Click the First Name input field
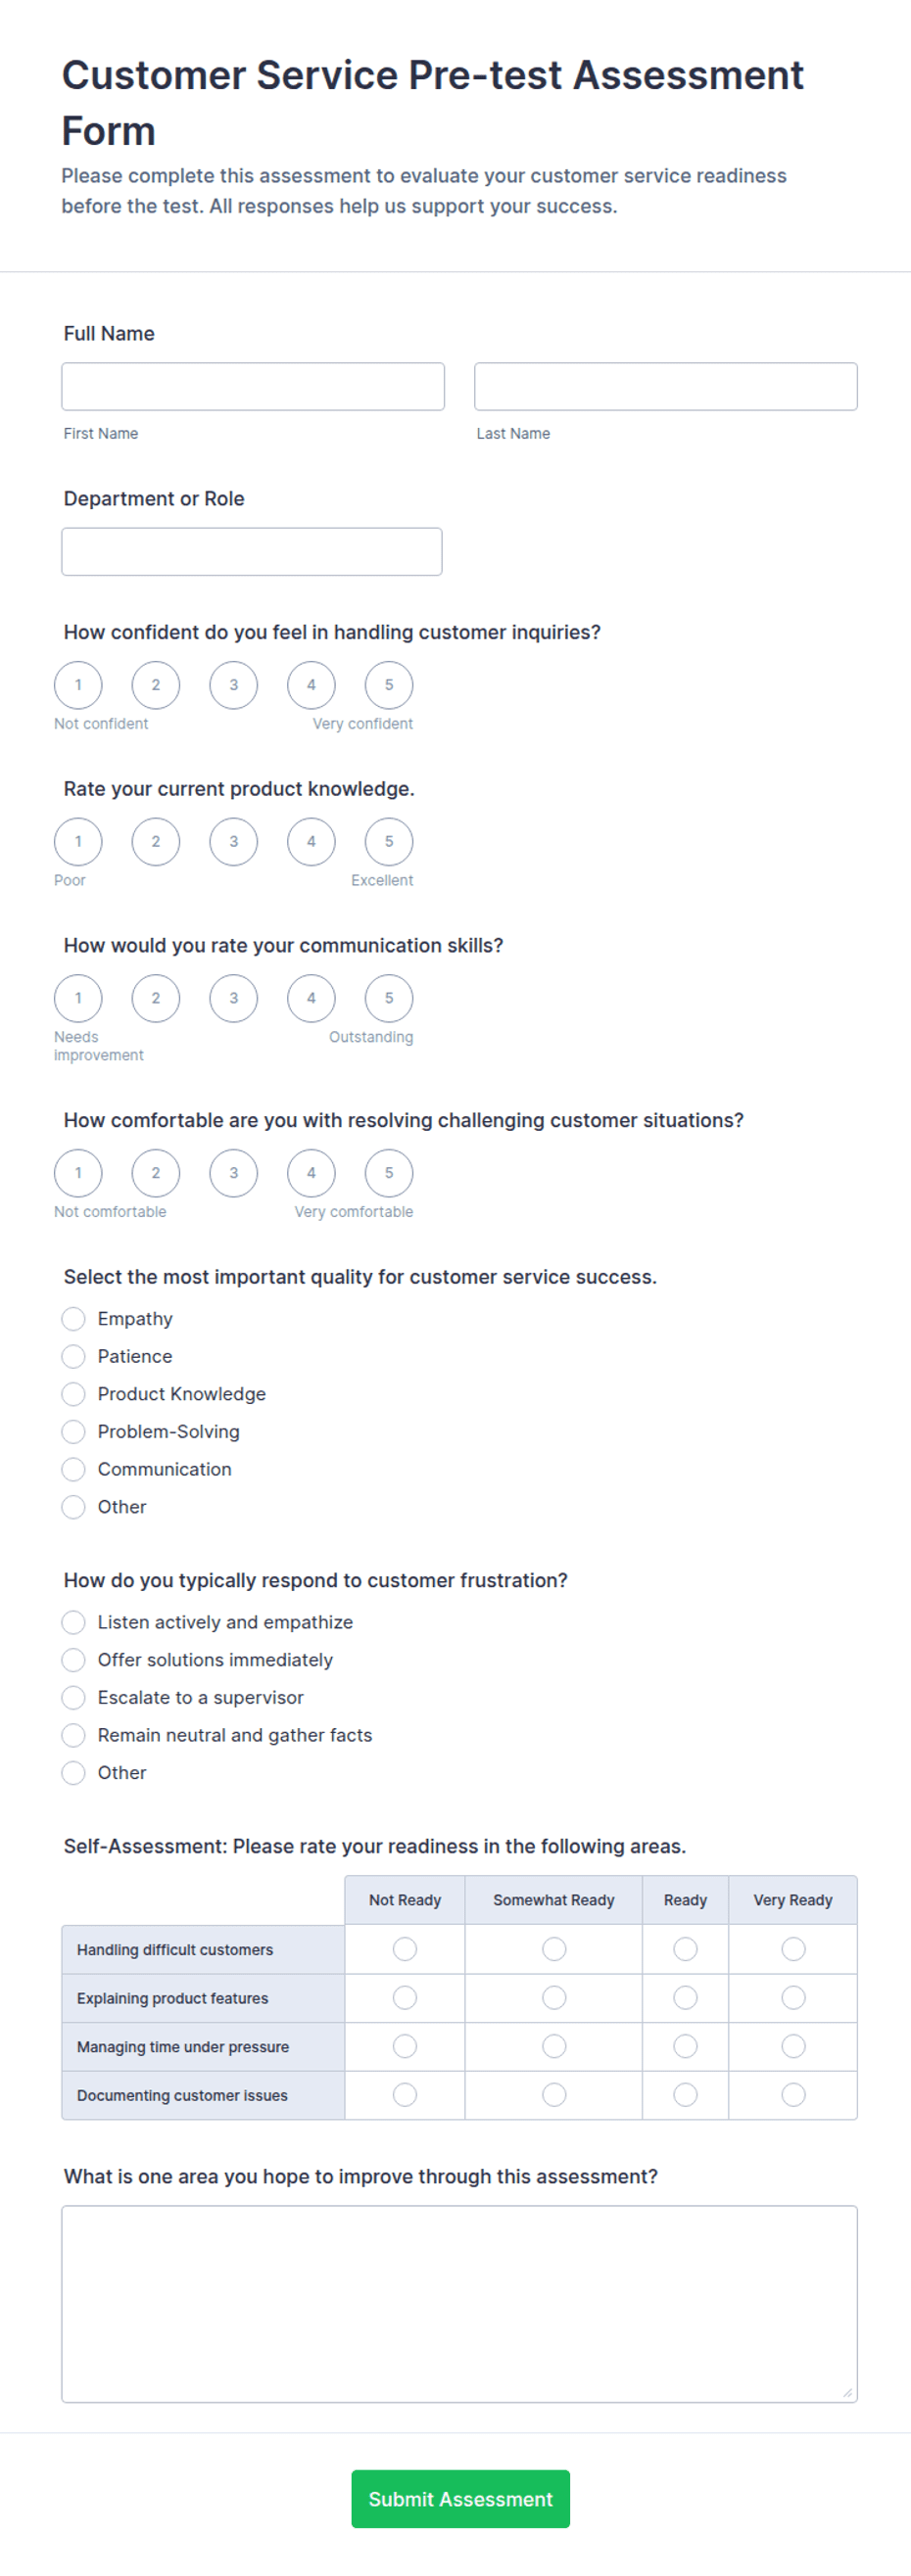911x2576 pixels. pos(253,386)
